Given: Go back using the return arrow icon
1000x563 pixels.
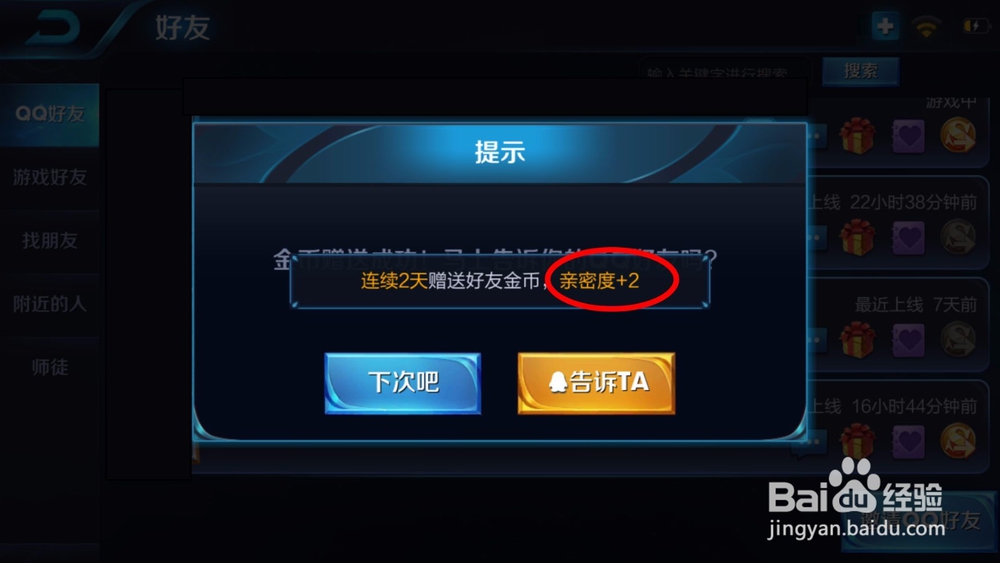Looking at the screenshot, I should (x=54, y=27).
